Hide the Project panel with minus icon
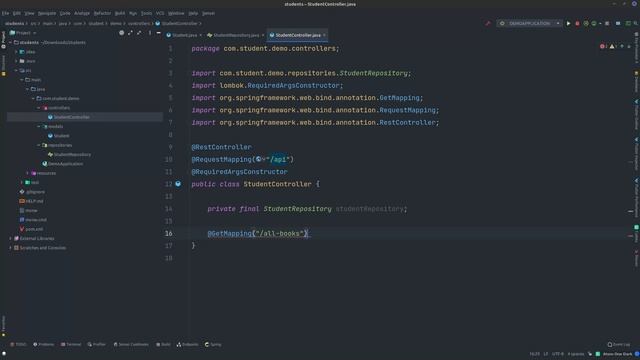This screenshot has width=640, height=360. (158, 33)
